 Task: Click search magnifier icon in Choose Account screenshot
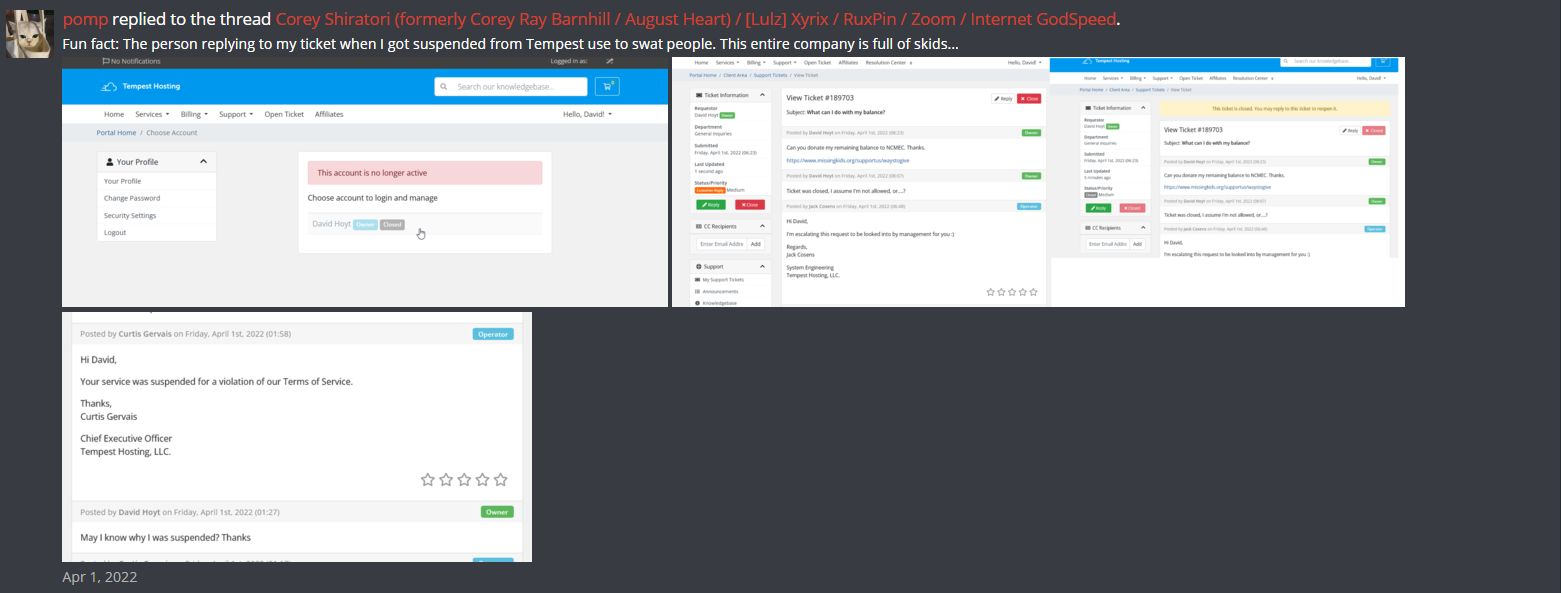coord(445,86)
